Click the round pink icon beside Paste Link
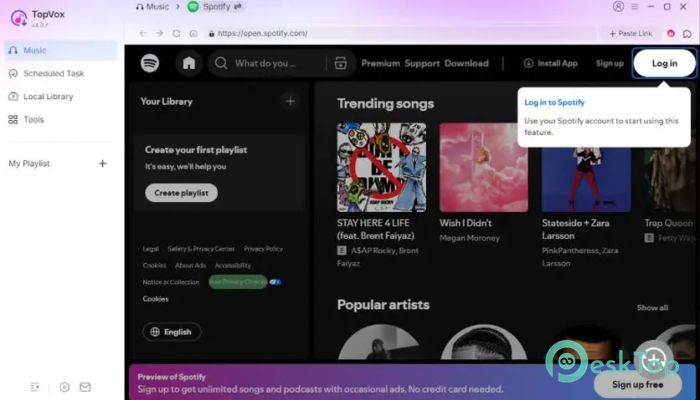Image resolution: width=700 pixels, height=400 pixels. (671, 33)
